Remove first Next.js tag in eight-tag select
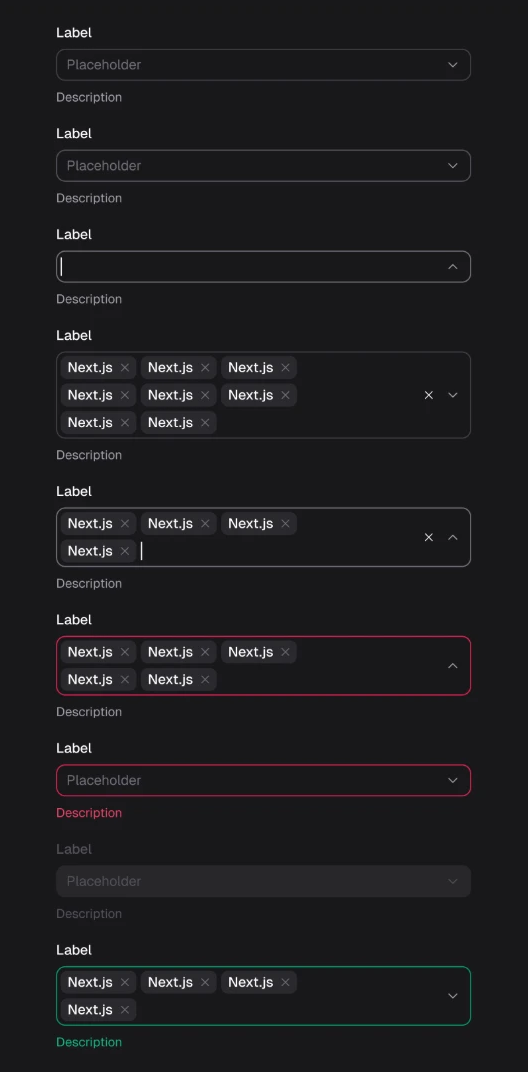 (124, 368)
